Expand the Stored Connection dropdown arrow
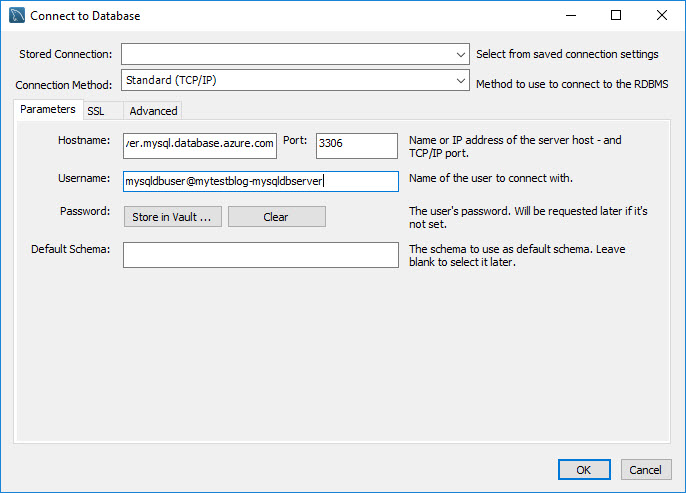686x493 pixels. (460, 54)
